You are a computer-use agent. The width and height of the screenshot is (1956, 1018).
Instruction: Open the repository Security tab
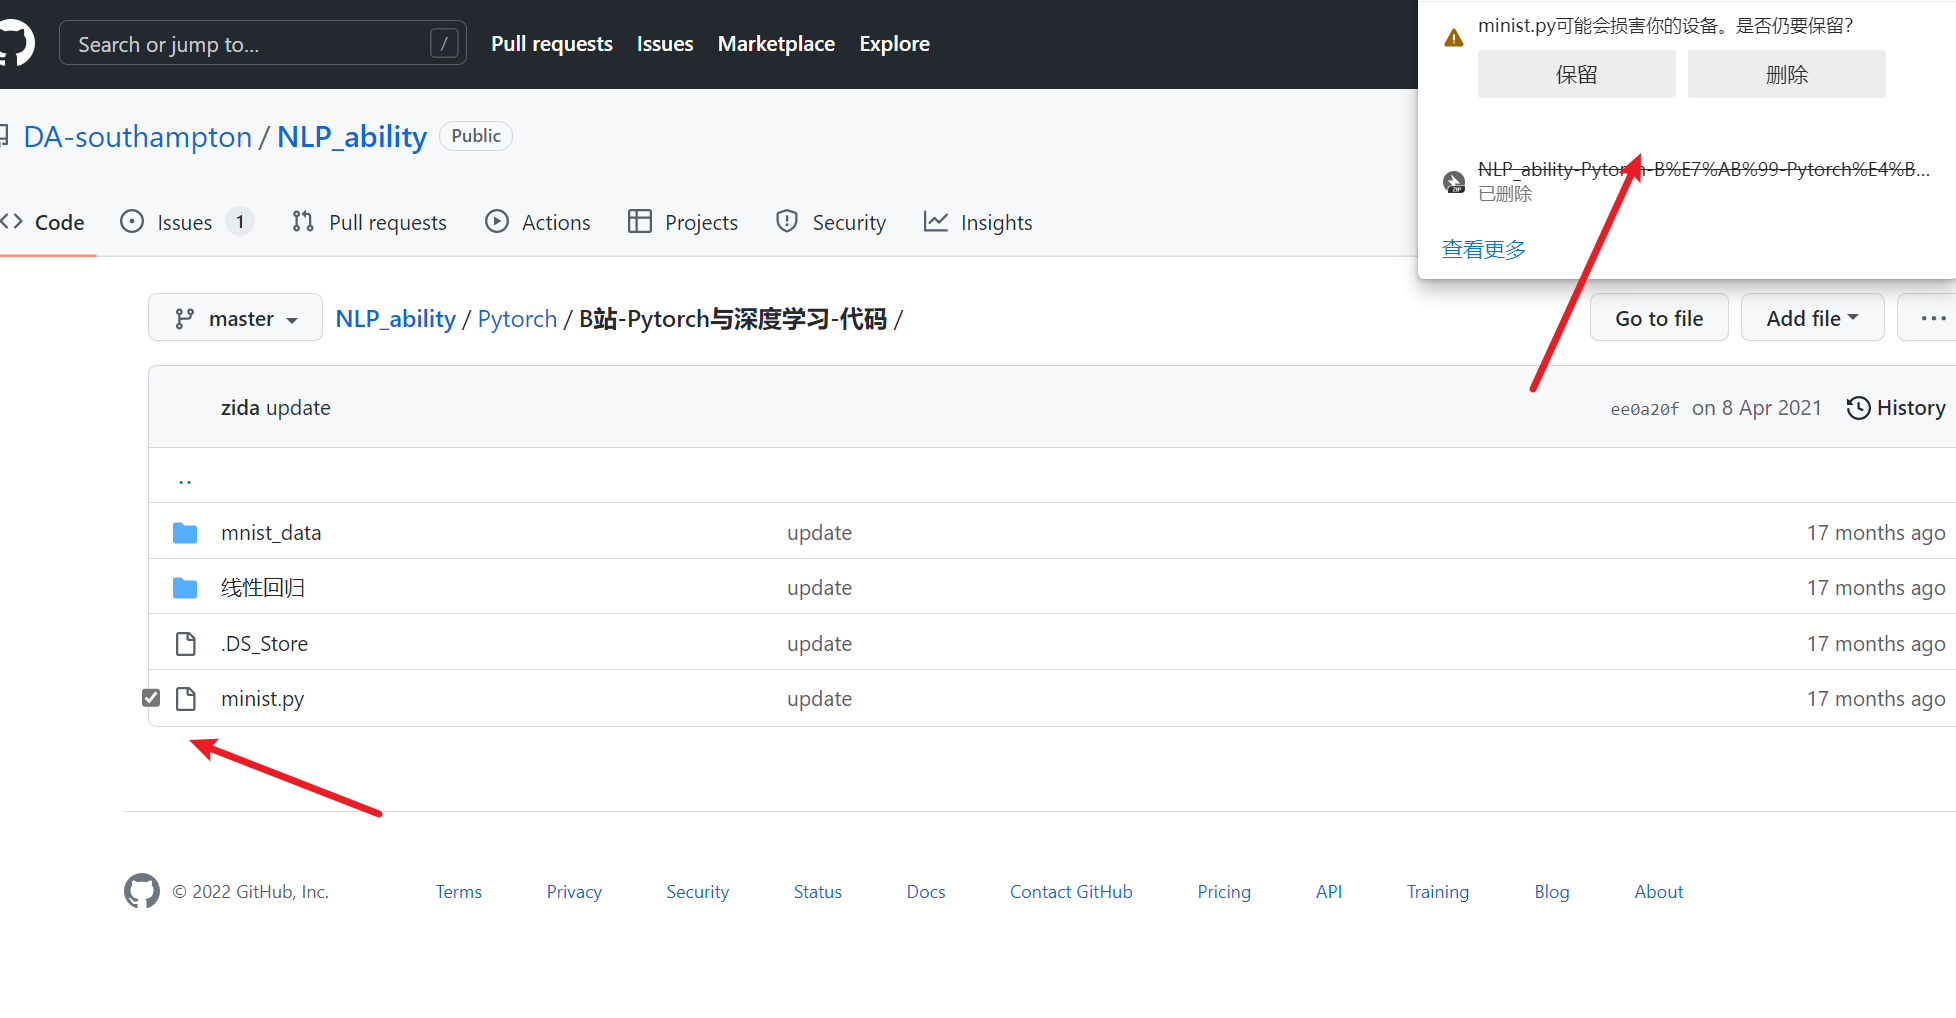(831, 222)
